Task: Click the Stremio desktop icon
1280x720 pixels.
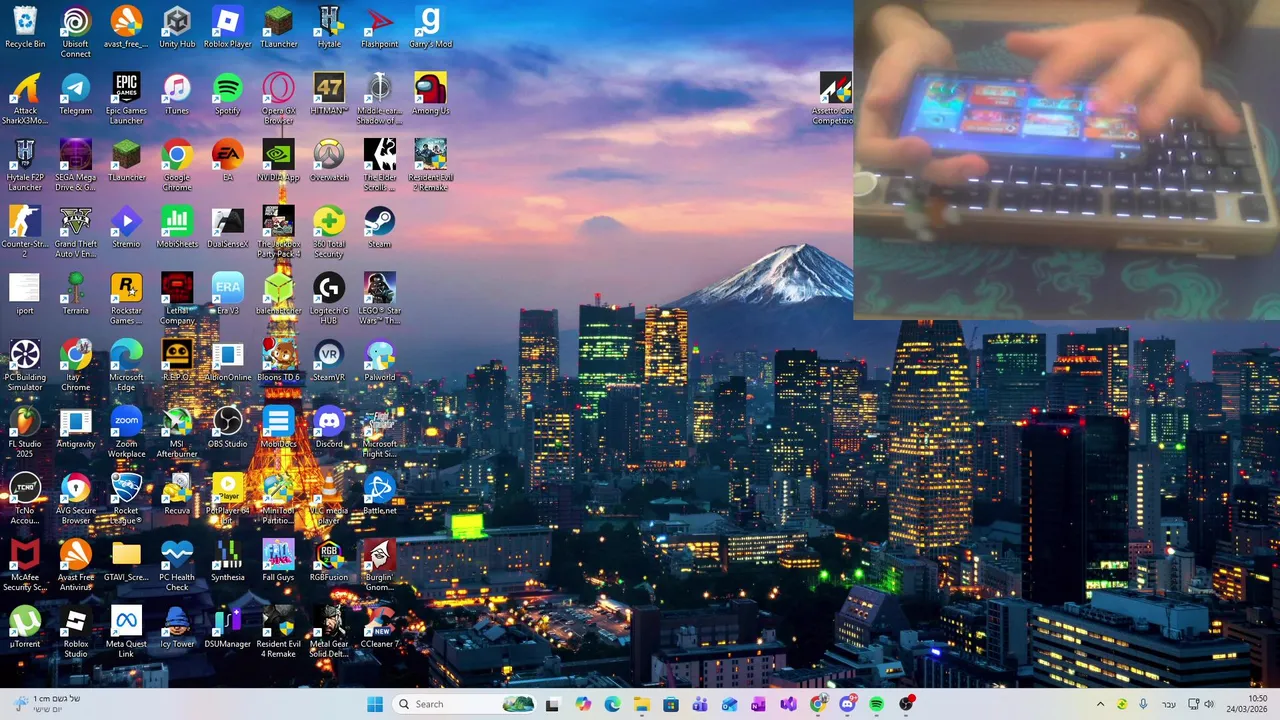Action: tap(126, 227)
